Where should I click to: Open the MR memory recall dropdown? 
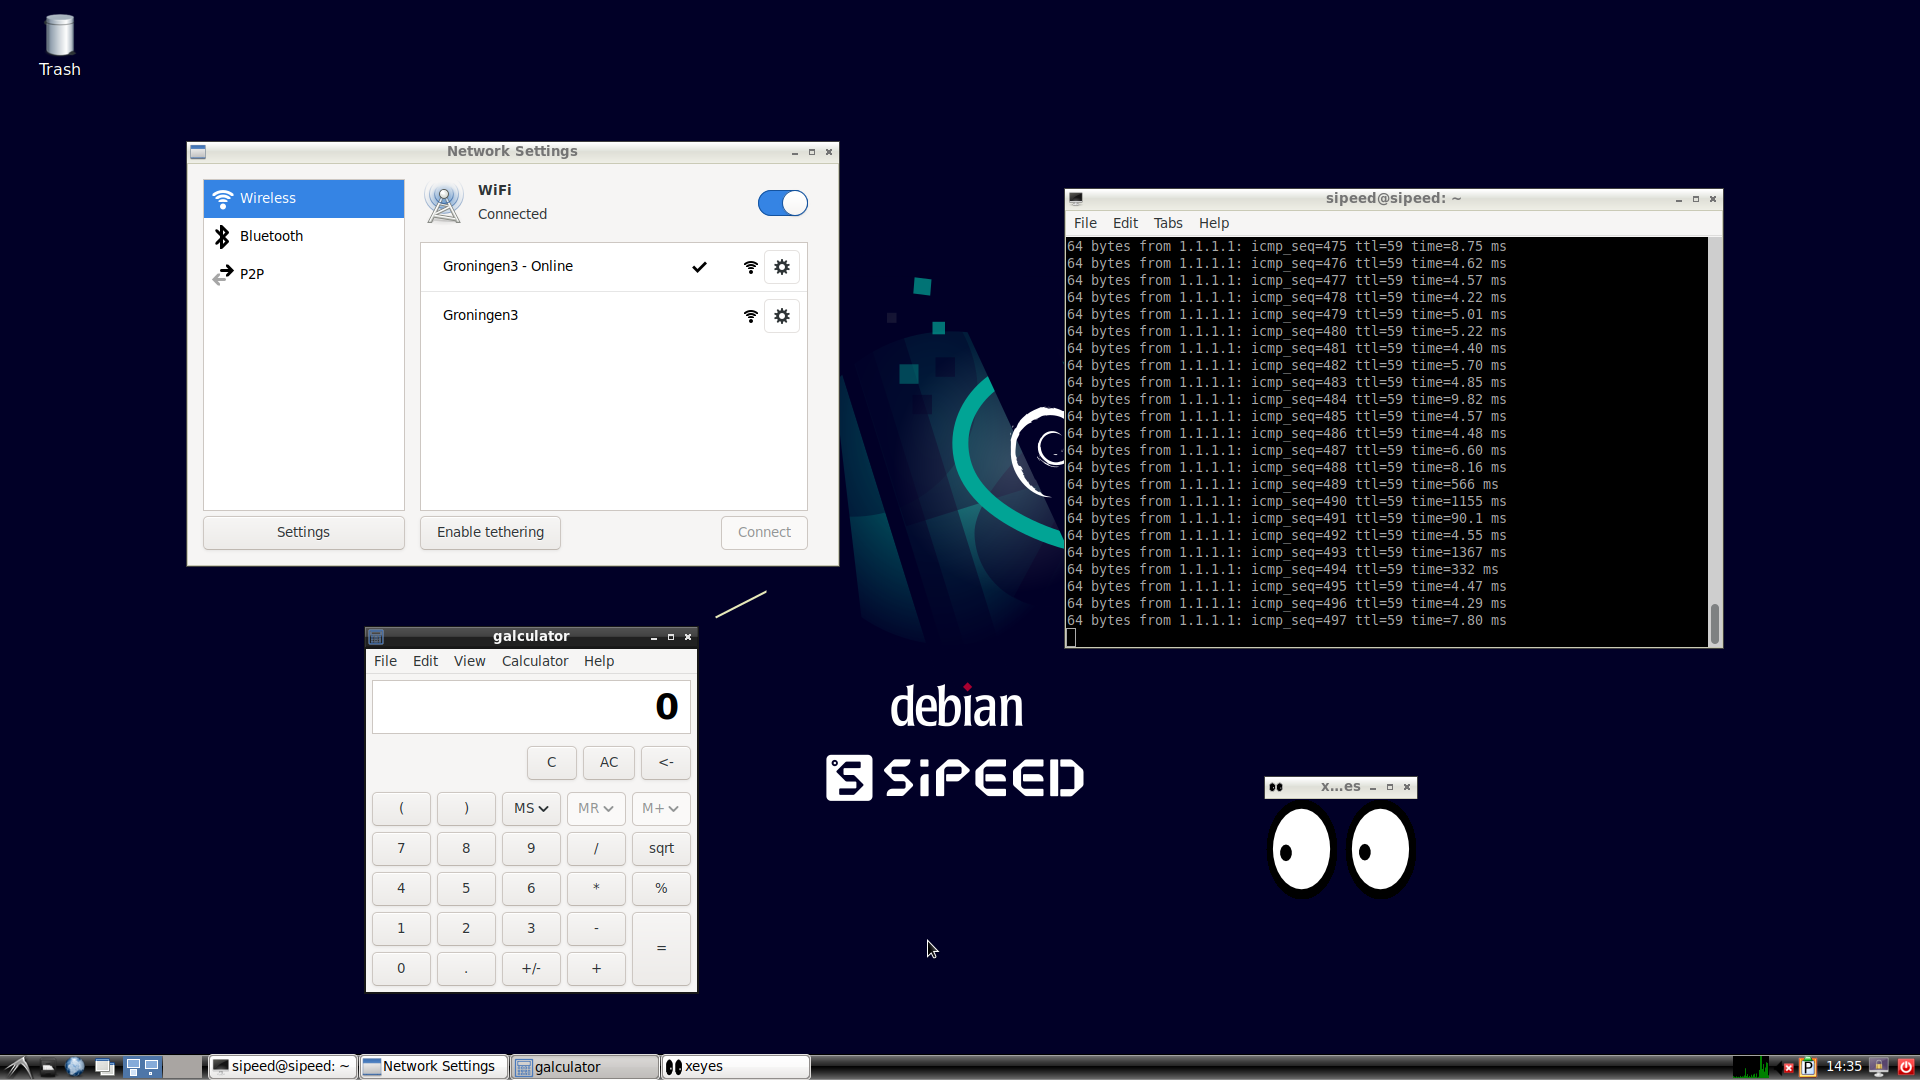(x=596, y=808)
